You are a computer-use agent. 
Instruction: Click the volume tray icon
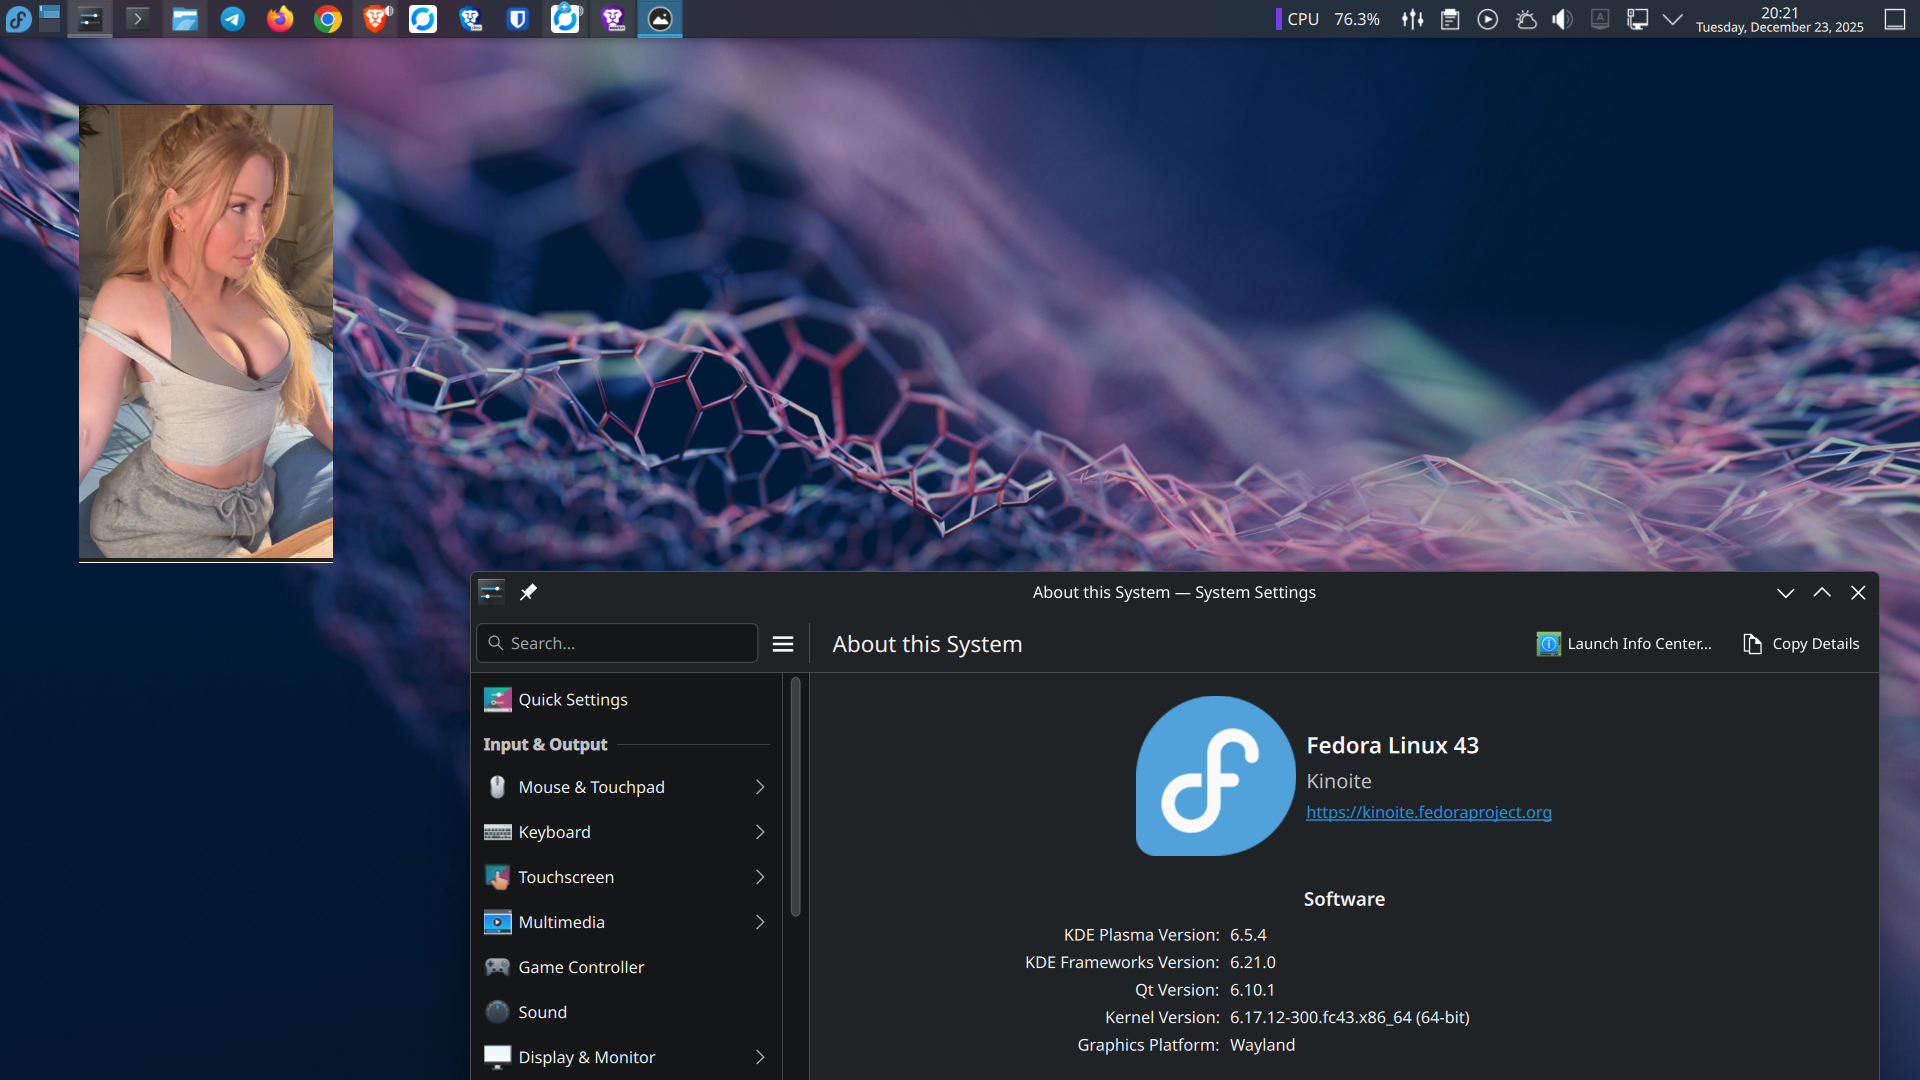(x=1562, y=19)
